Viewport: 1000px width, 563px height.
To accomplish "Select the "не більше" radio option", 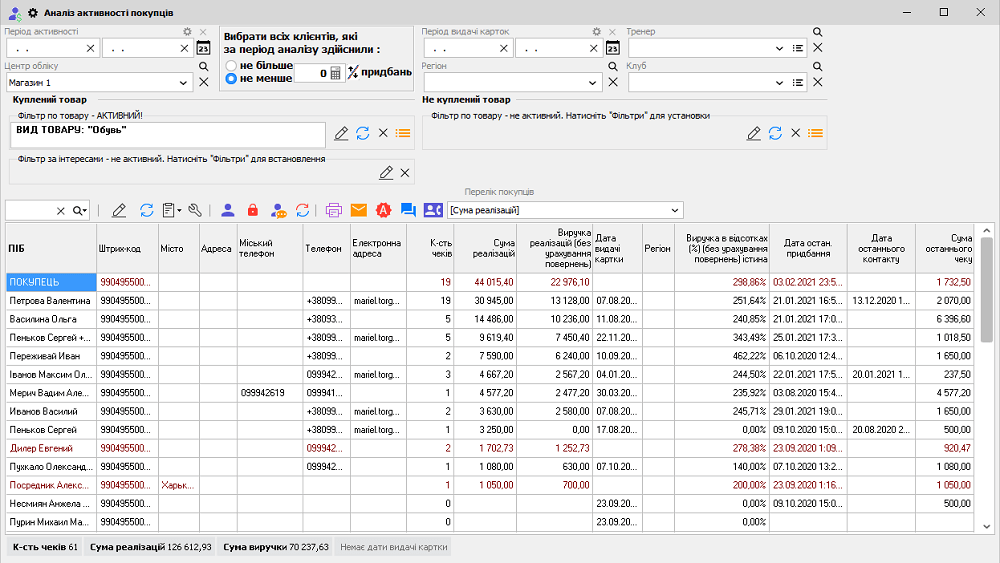I will point(231,65).
